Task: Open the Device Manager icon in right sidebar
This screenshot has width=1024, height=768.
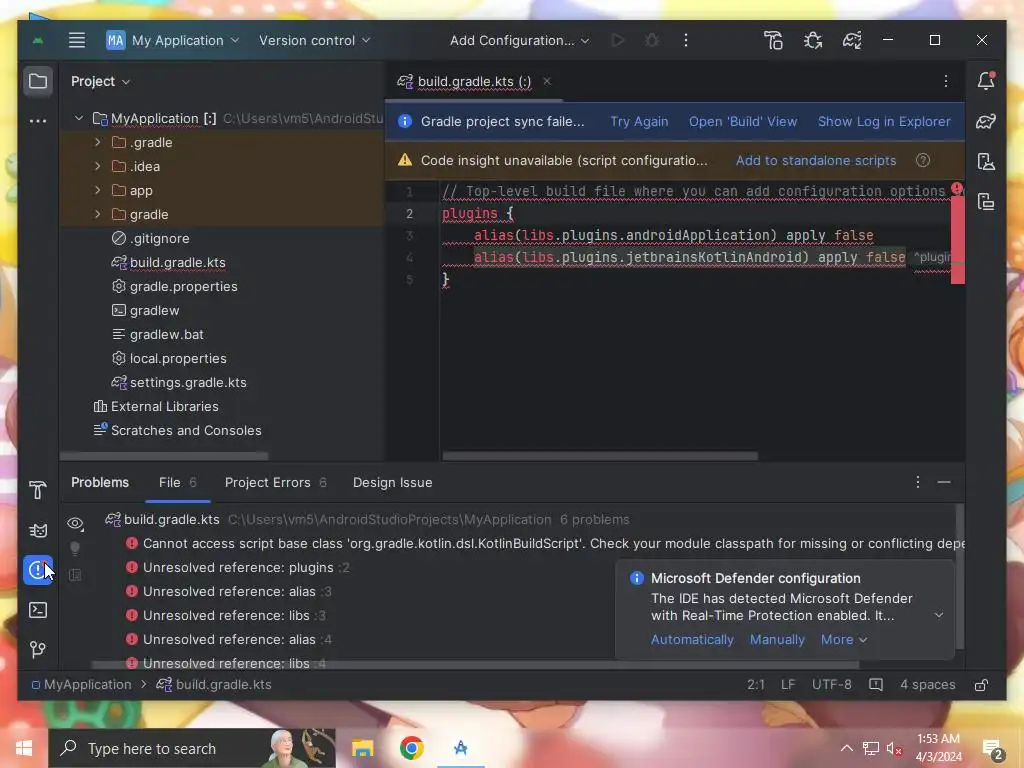Action: tap(985, 161)
